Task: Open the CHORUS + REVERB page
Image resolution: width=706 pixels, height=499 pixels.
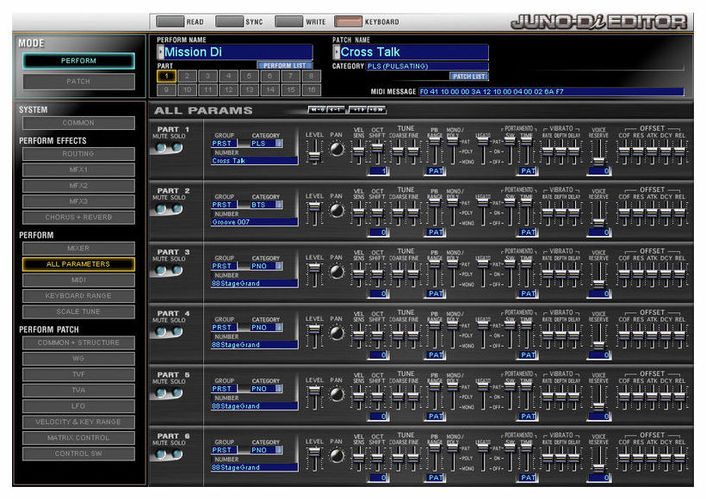Action: (x=78, y=217)
